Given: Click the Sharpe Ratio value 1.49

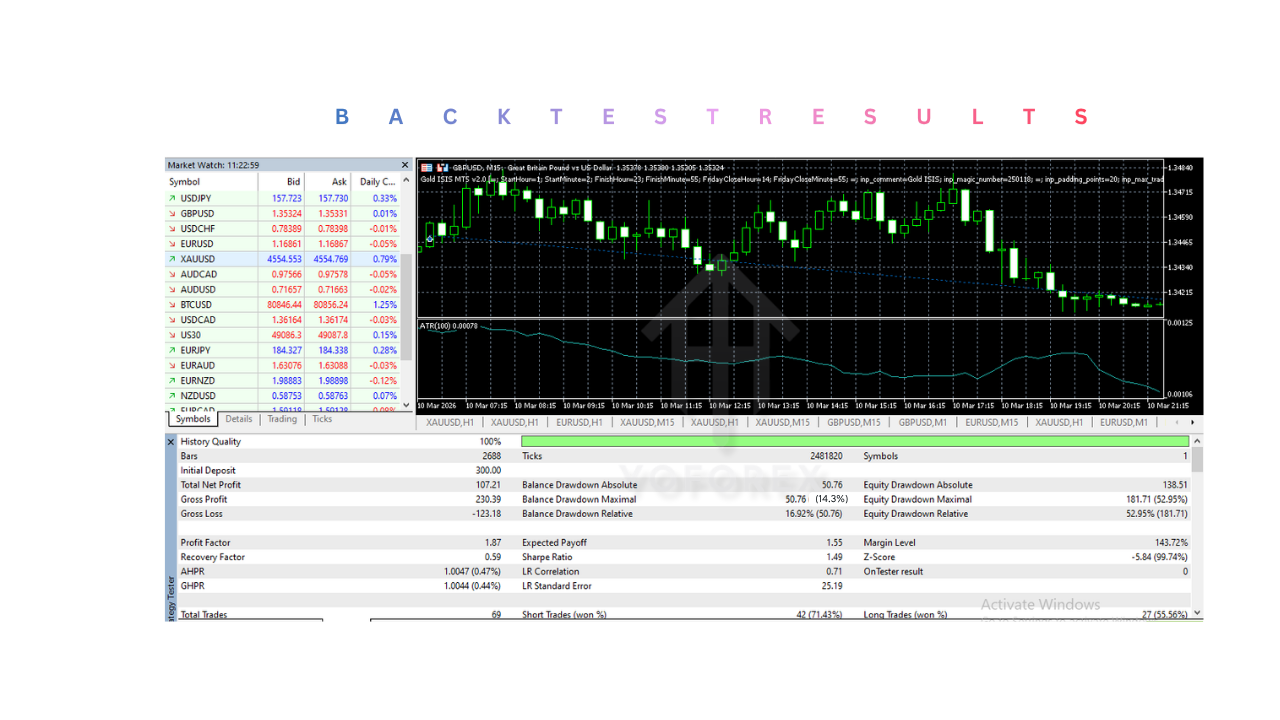Looking at the screenshot, I should (x=834, y=557).
